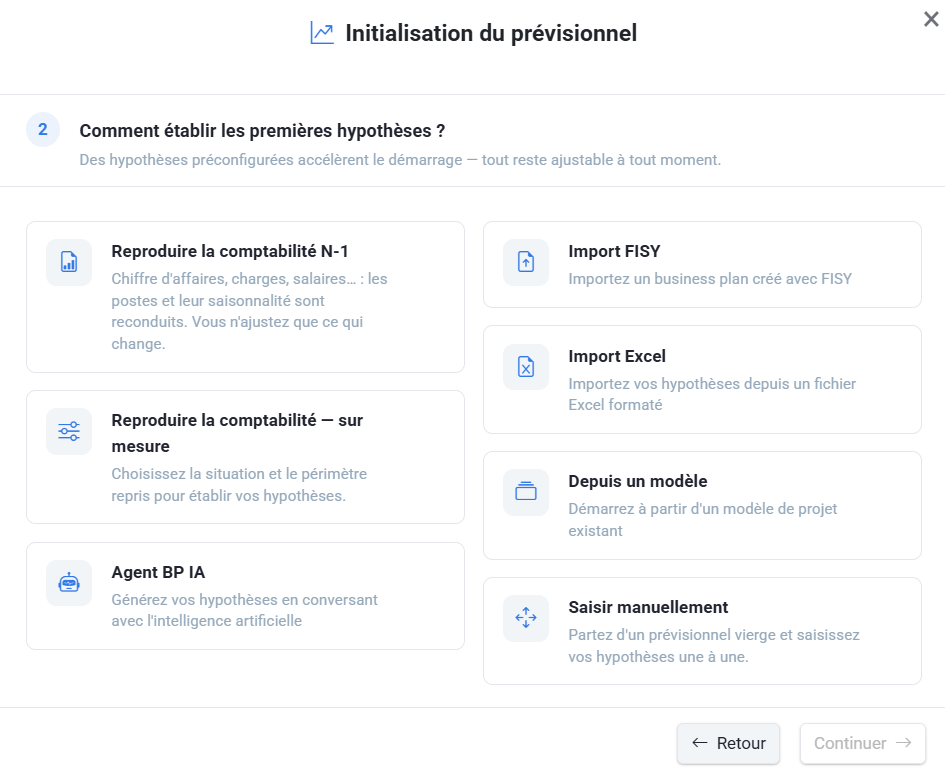Pick the Depuis un modèle card title
Image resolution: width=945 pixels, height=775 pixels.
point(638,481)
